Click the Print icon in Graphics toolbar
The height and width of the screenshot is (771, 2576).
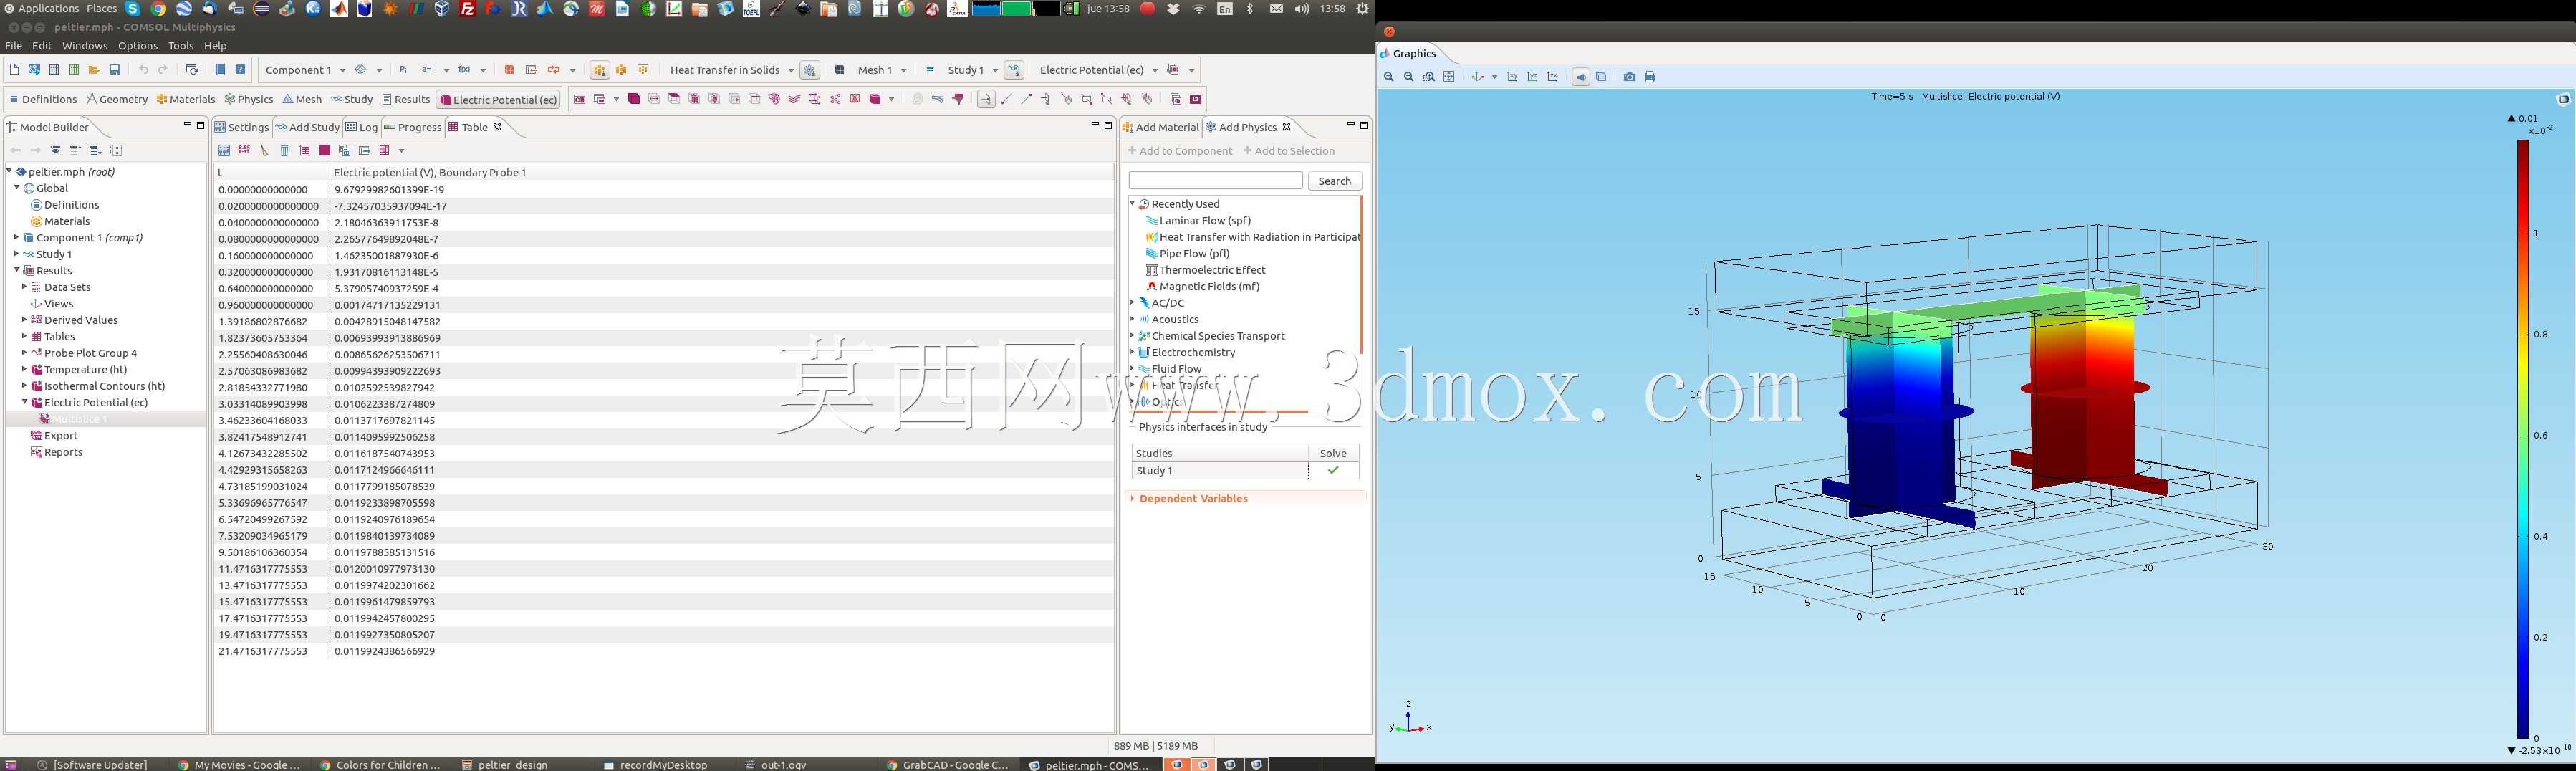[1650, 77]
